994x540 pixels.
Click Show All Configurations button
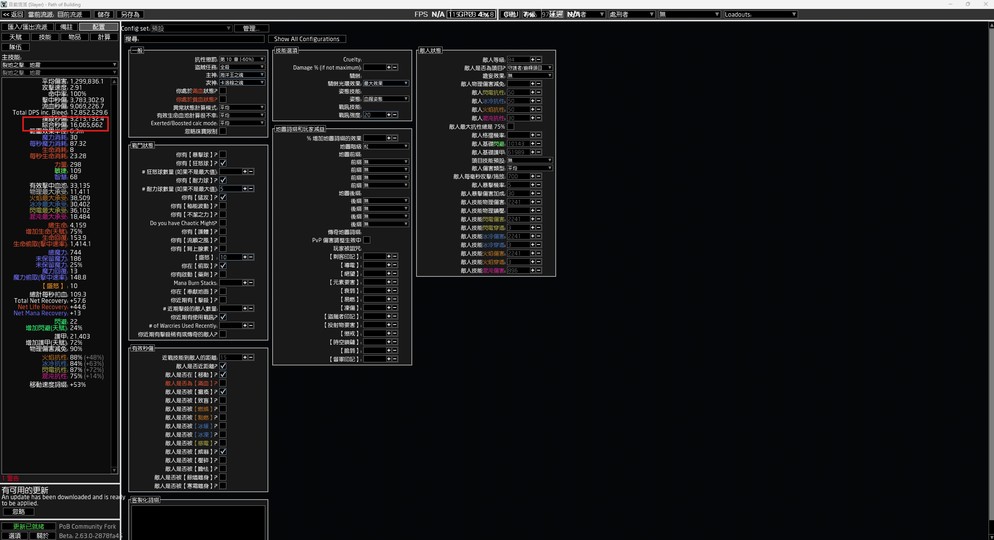(307, 39)
